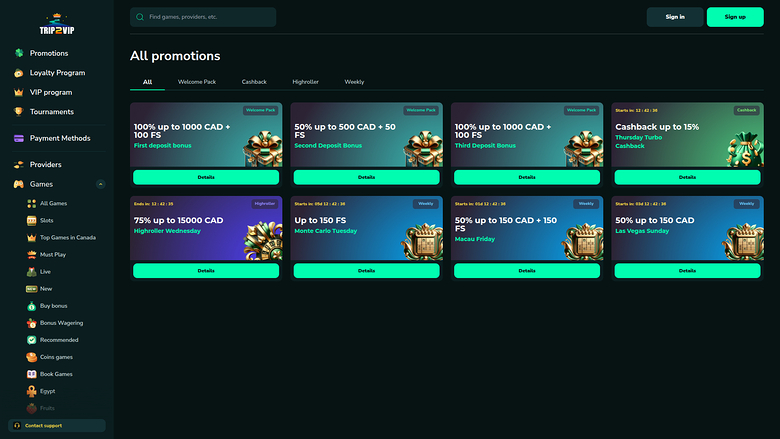Screen dimensions: 780x439
Task: Click the Must Play icon
Action: (x=31, y=255)
